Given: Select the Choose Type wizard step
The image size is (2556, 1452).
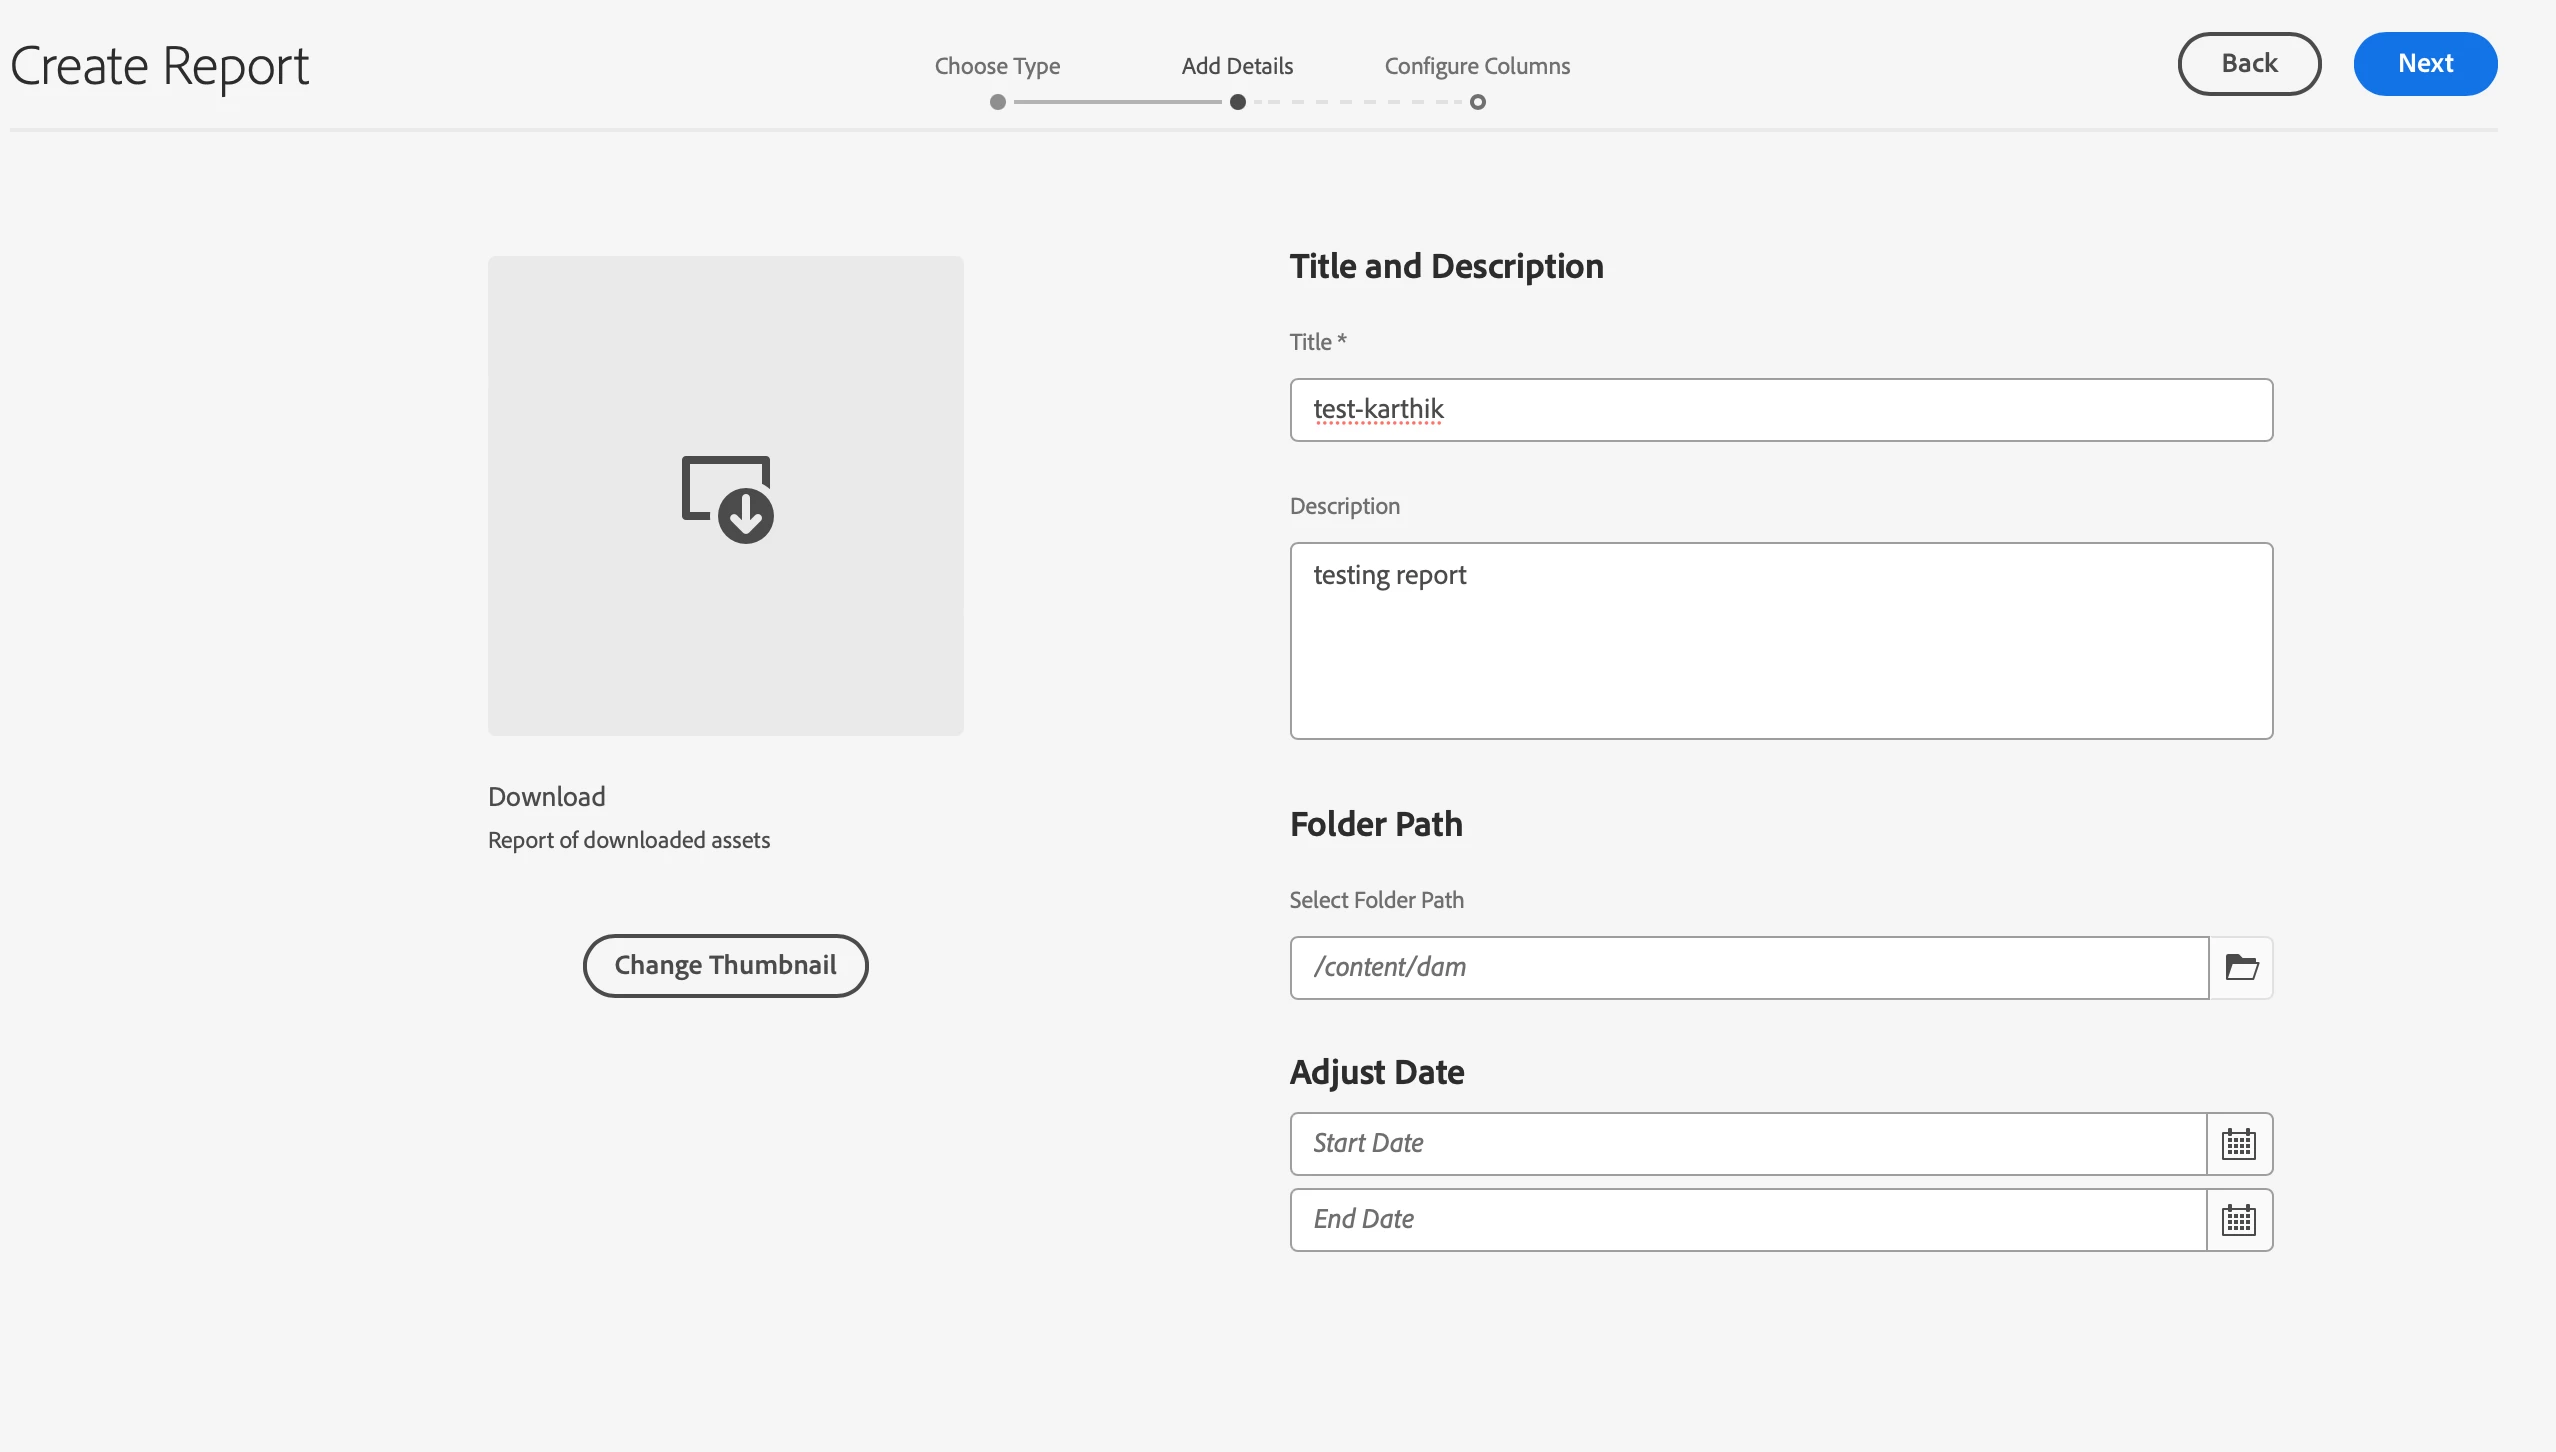Looking at the screenshot, I should (x=997, y=66).
